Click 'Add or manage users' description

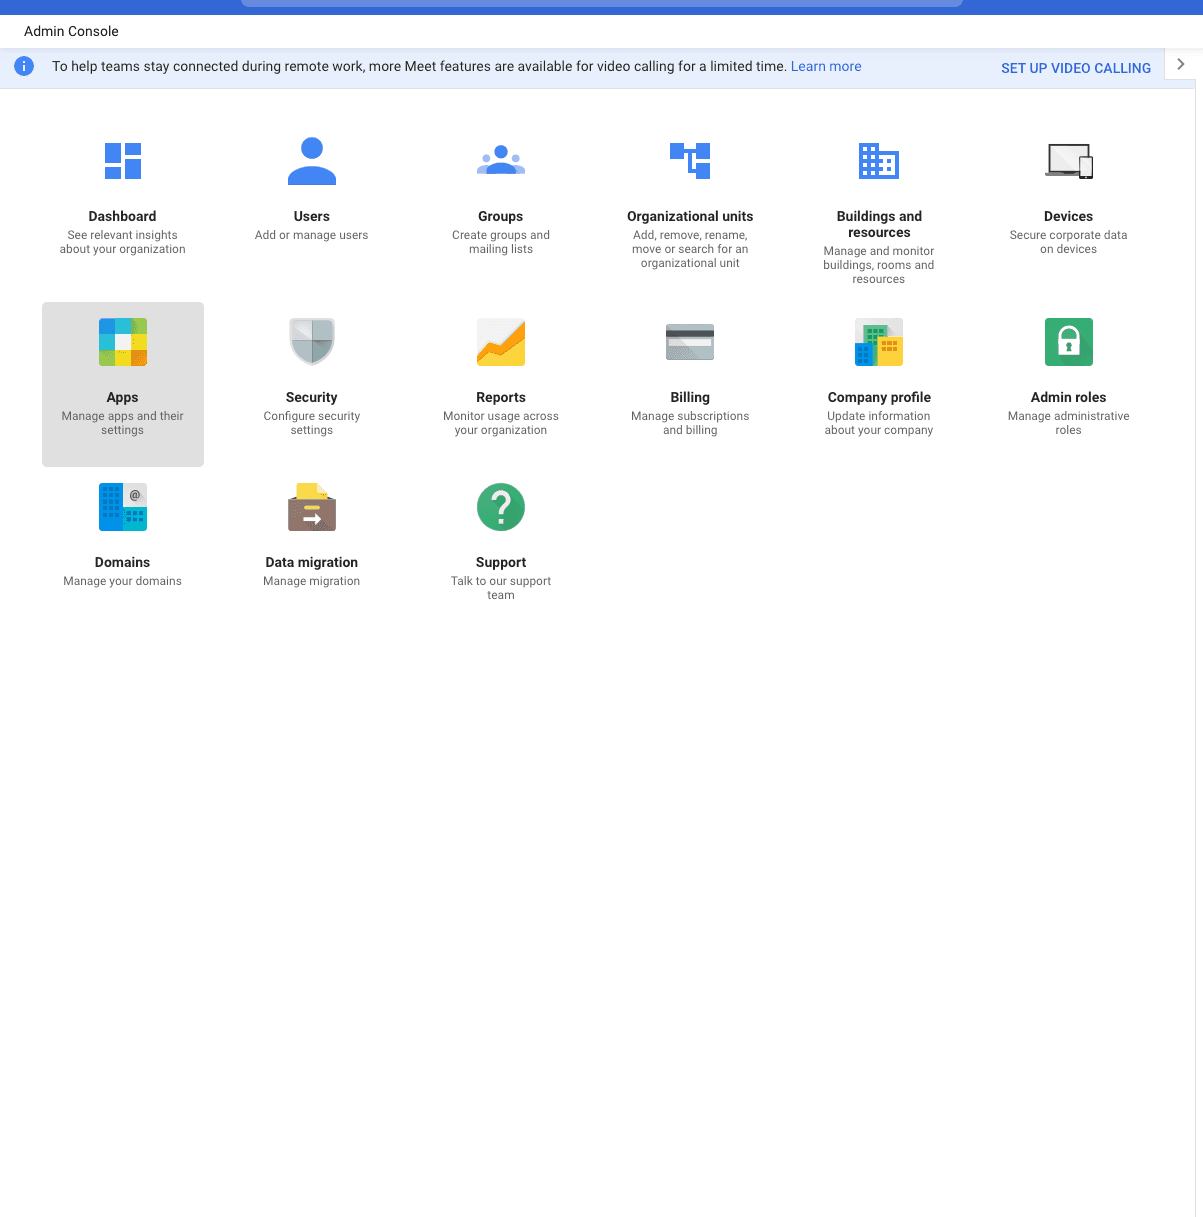pos(312,235)
